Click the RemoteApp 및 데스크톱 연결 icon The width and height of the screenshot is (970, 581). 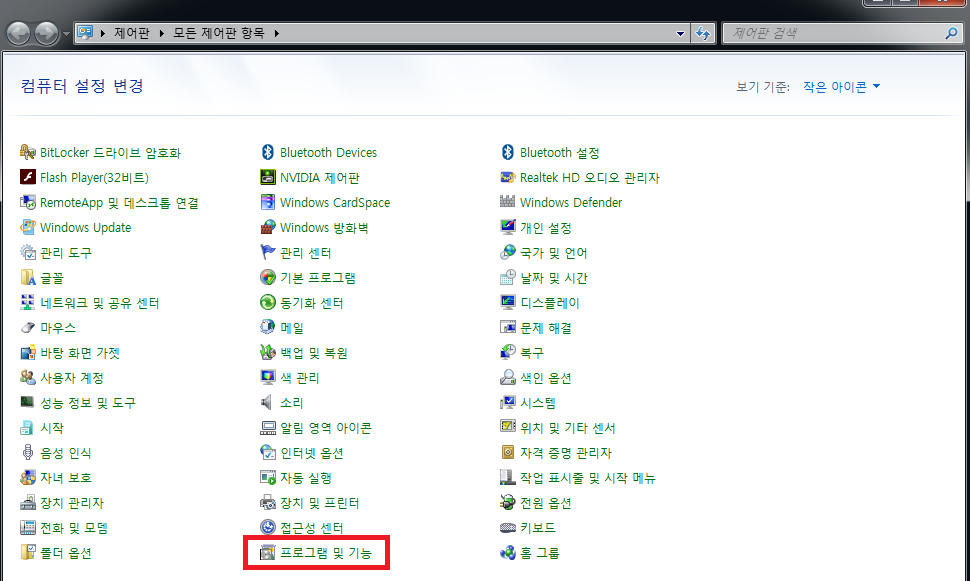pos(28,202)
